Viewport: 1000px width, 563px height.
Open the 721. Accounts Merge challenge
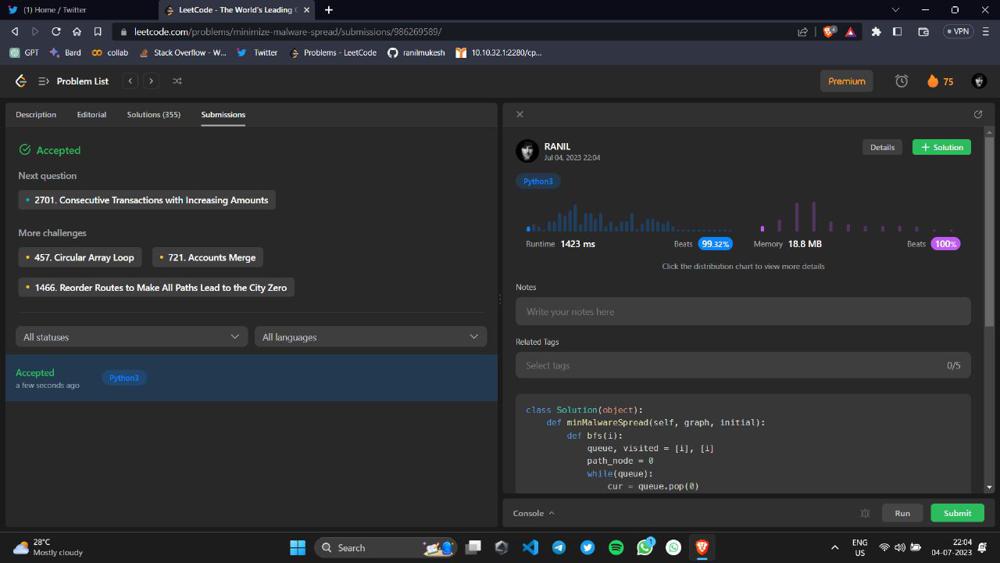coord(207,257)
